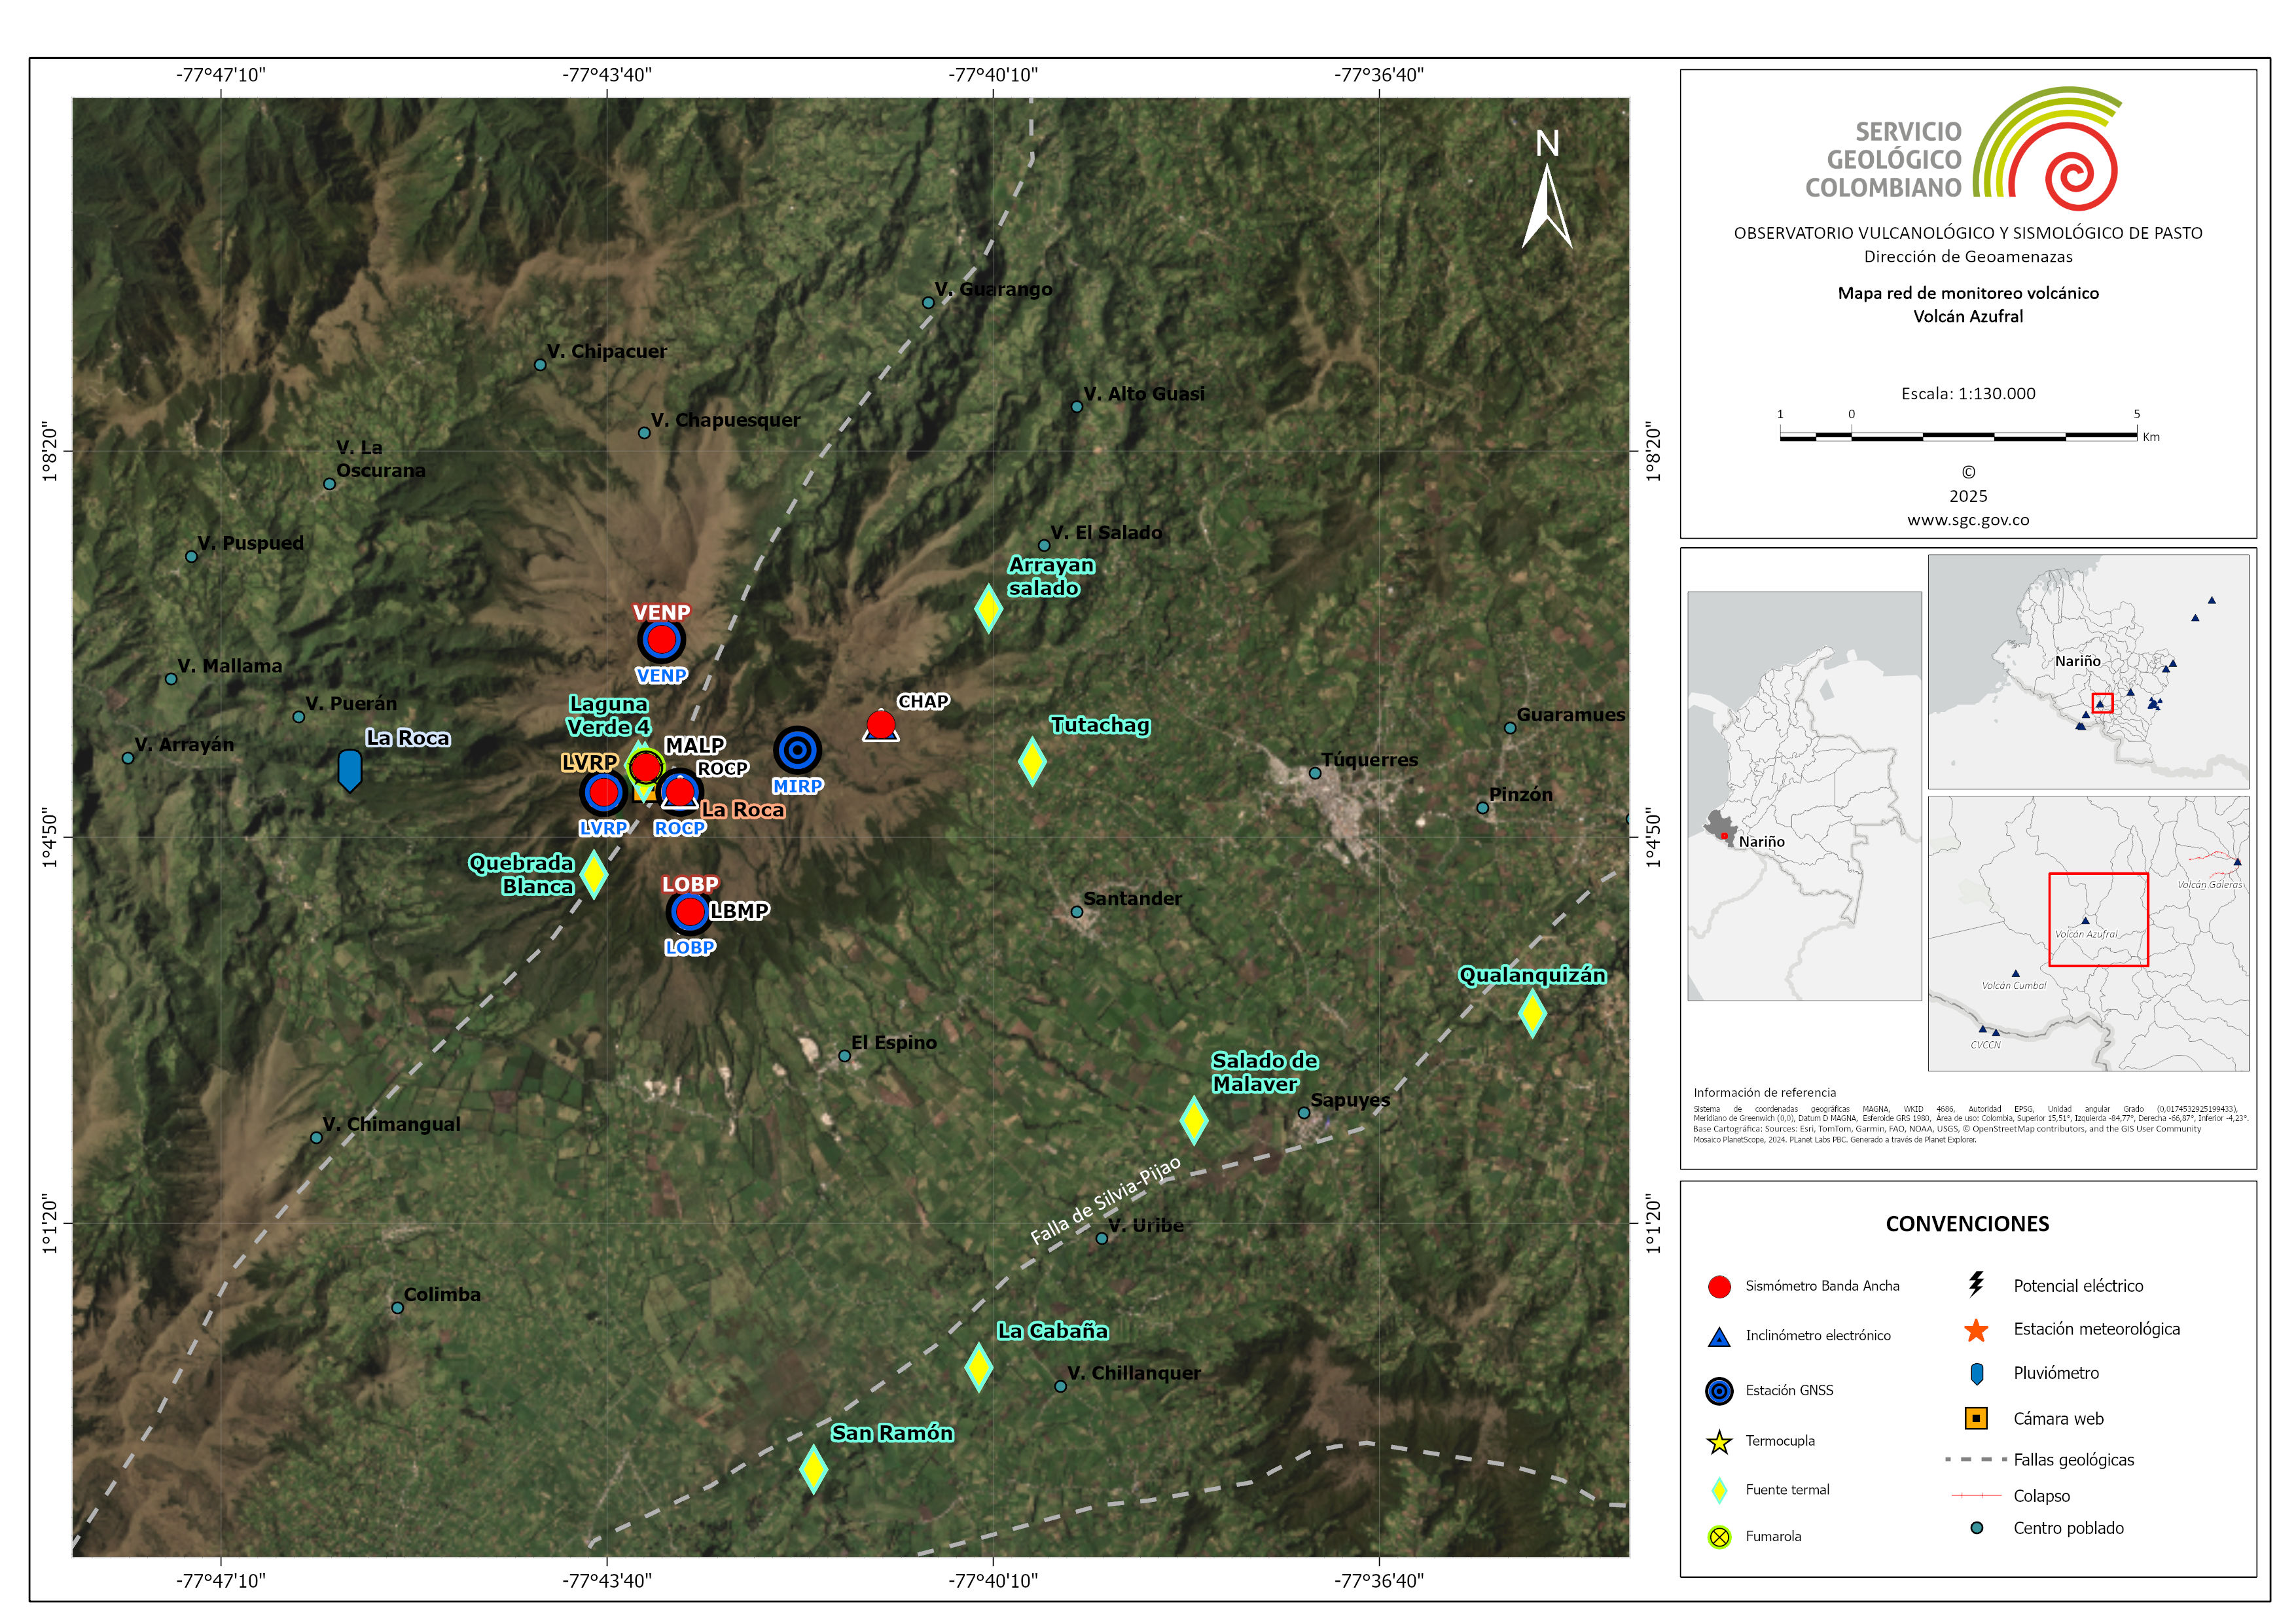Select the Qualanquizán thermal spring marker
The height and width of the screenshot is (1623, 2296).
[x=1532, y=1013]
